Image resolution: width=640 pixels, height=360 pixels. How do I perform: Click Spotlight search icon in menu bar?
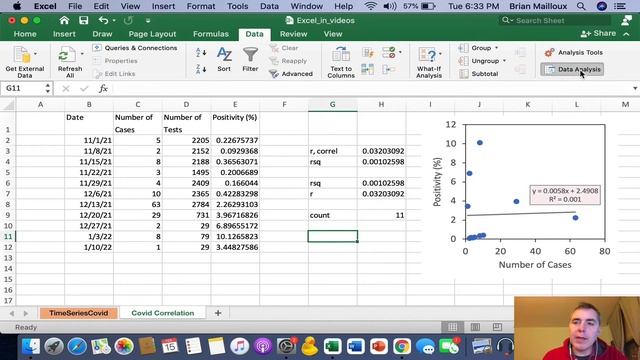click(x=581, y=6)
